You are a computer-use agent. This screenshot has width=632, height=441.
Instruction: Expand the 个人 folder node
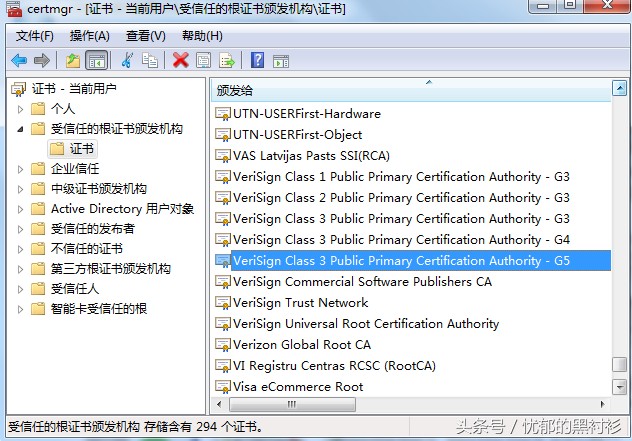coord(21,109)
